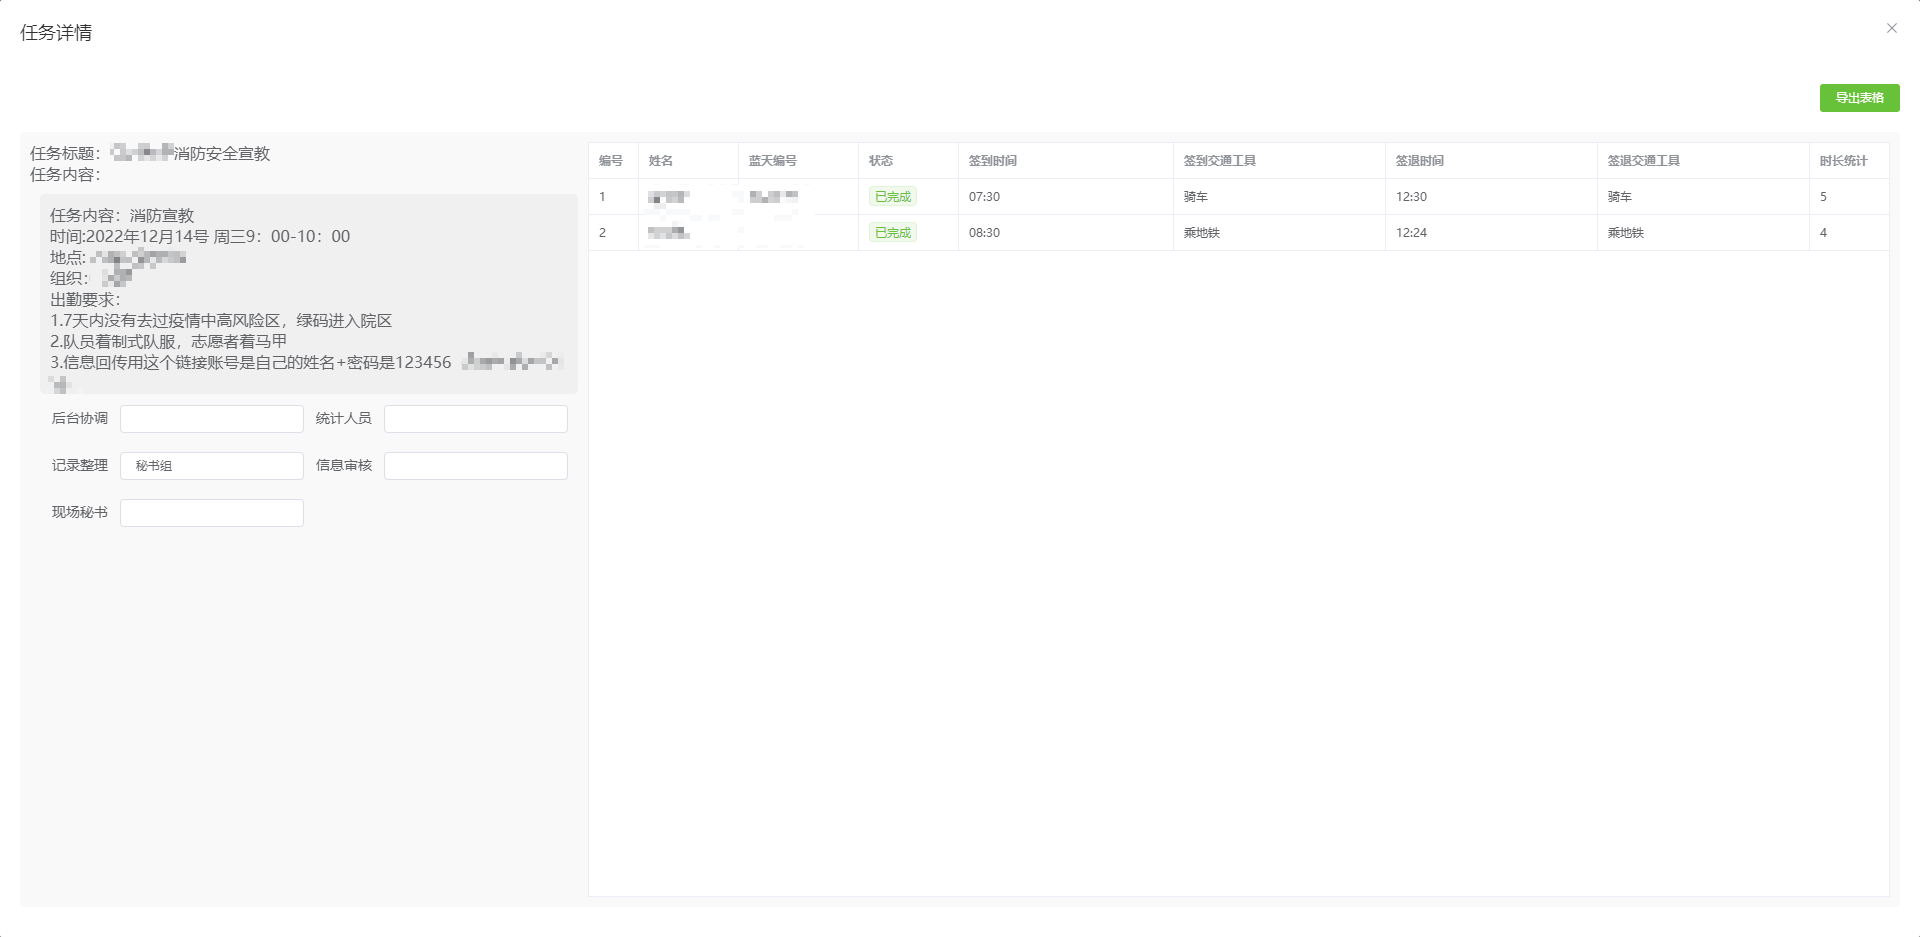Screen dimensions: 1920x937
Task: Click the 状态 column header
Action: [881, 161]
